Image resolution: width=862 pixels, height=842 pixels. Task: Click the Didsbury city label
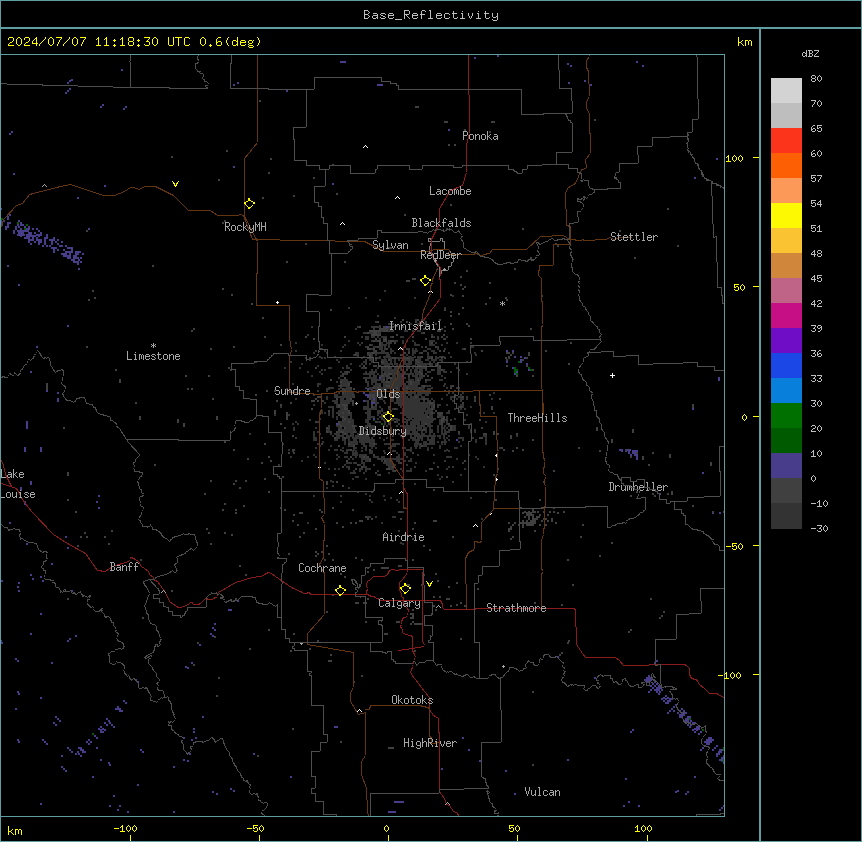(382, 431)
